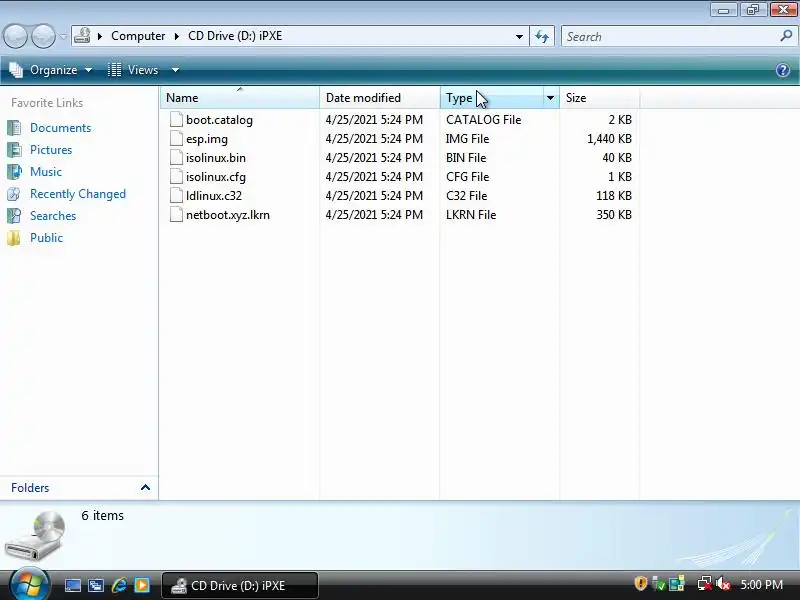
Task: Click the security shield tray icon
Action: pos(640,583)
